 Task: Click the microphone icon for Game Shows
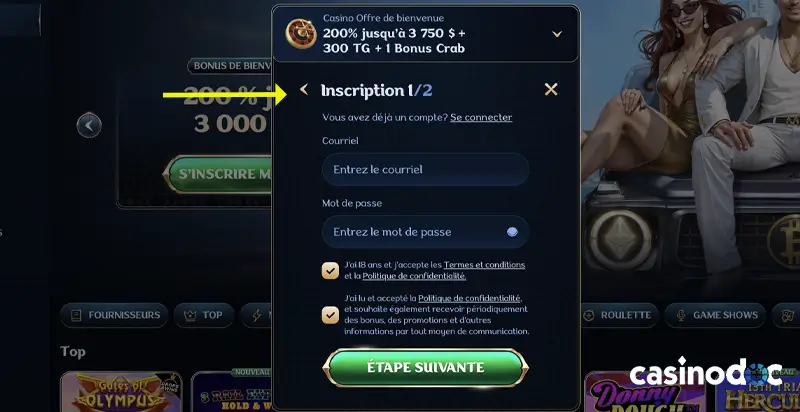point(681,316)
